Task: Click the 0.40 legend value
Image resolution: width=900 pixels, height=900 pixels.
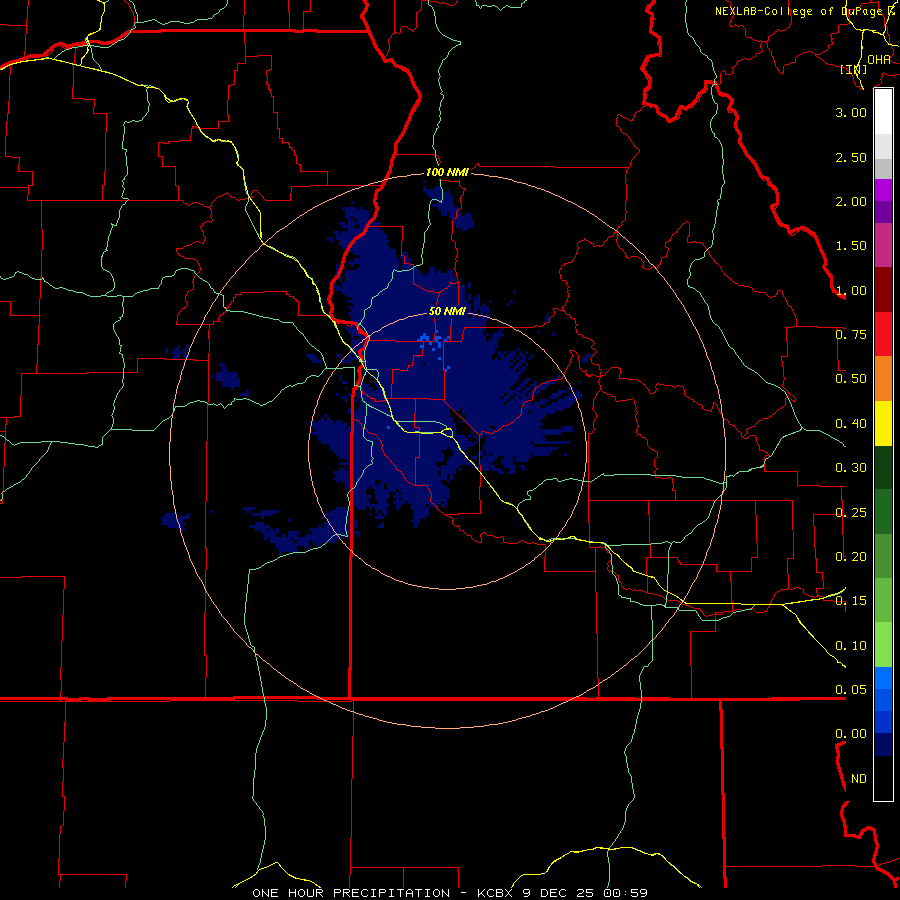Action: (851, 424)
